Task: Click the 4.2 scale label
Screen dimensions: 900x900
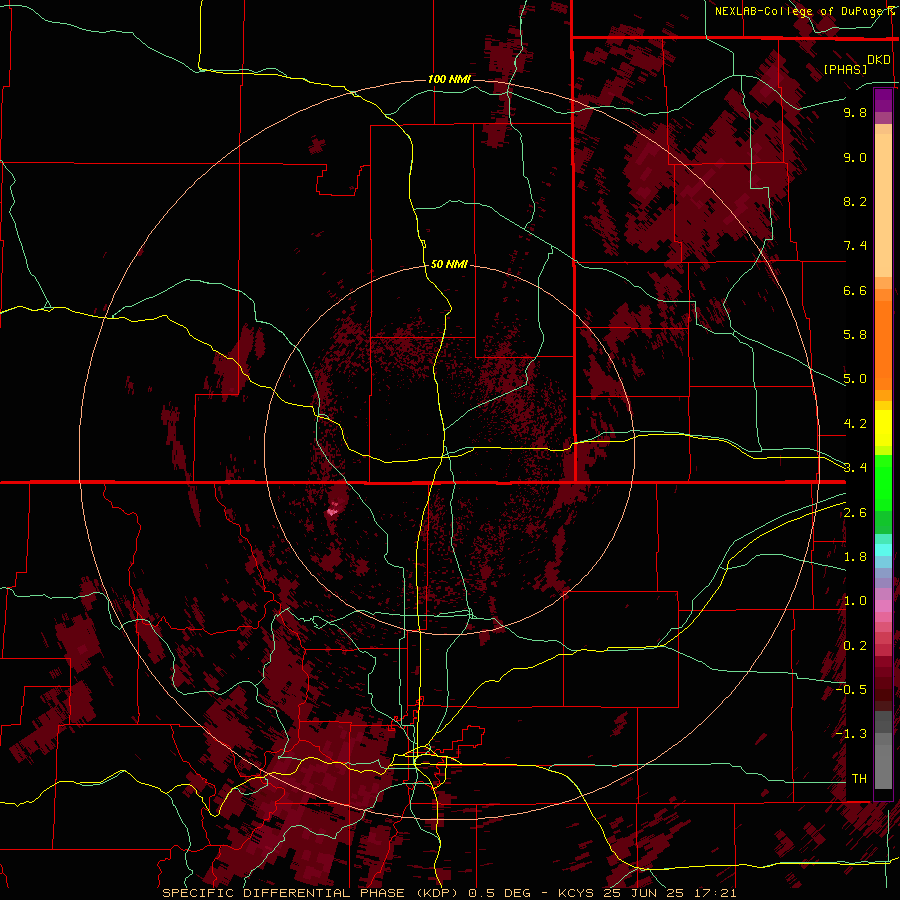Action: click(x=855, y=424)
